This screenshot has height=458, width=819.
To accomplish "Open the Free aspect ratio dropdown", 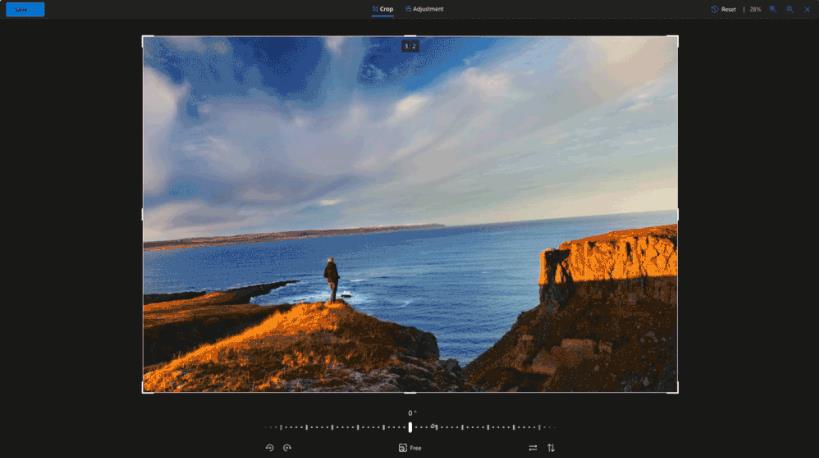I will [410, 448].
